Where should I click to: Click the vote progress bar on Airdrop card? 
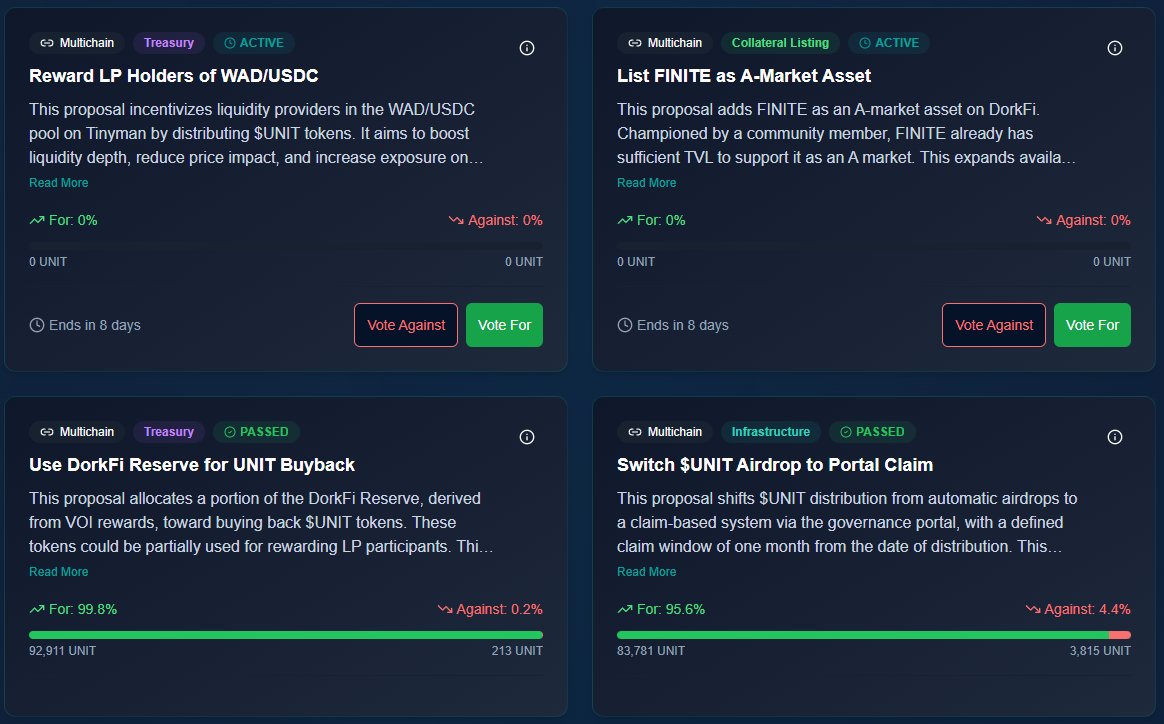click(873, 635)
